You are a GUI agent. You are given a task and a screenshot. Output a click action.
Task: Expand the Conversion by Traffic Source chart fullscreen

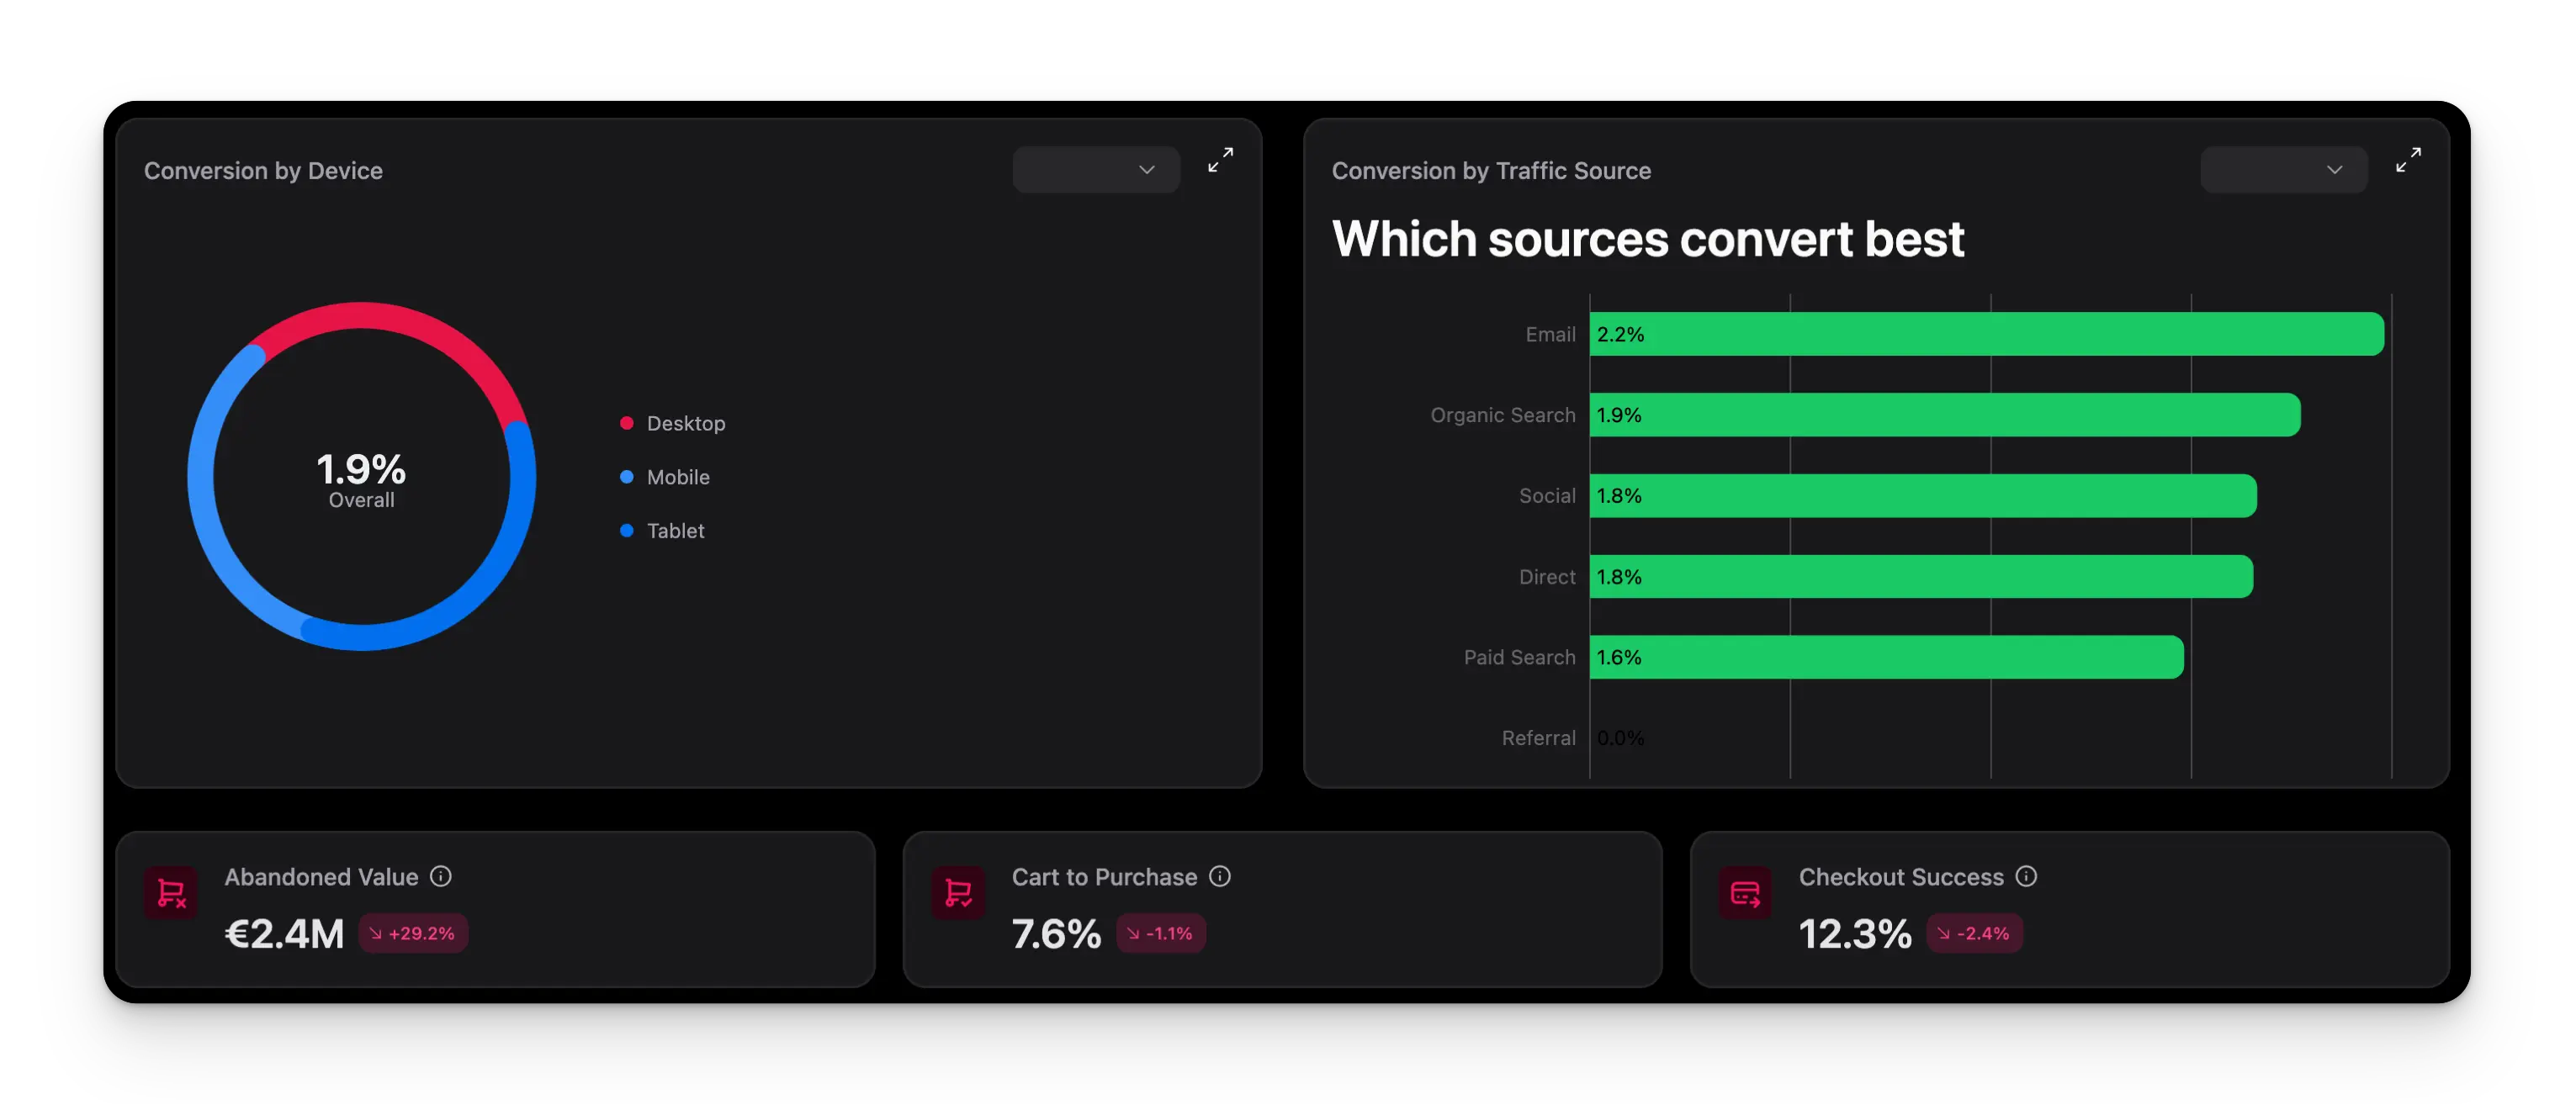pos(2408,158)
